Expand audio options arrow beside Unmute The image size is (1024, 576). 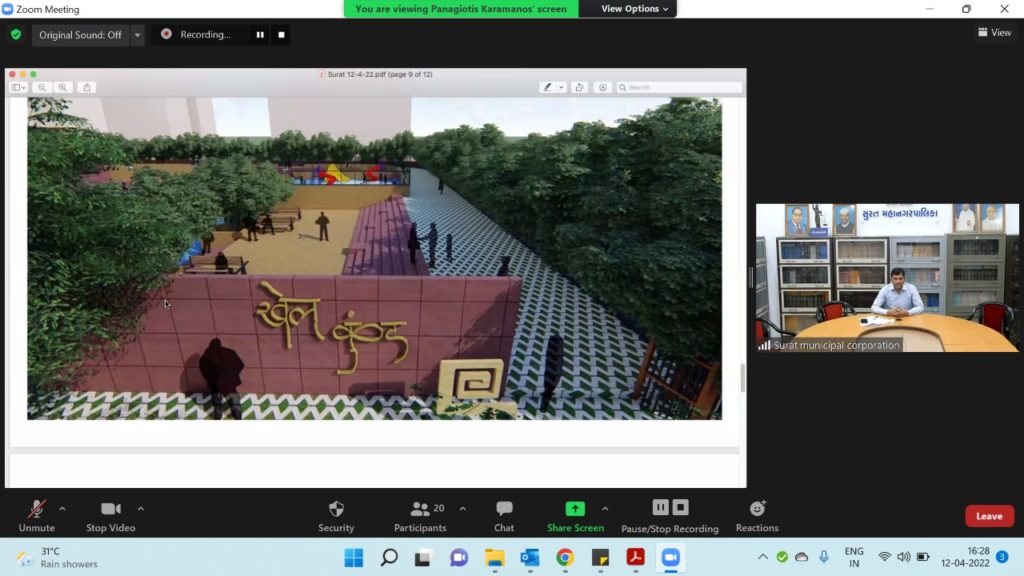click(x=62, y=508)
